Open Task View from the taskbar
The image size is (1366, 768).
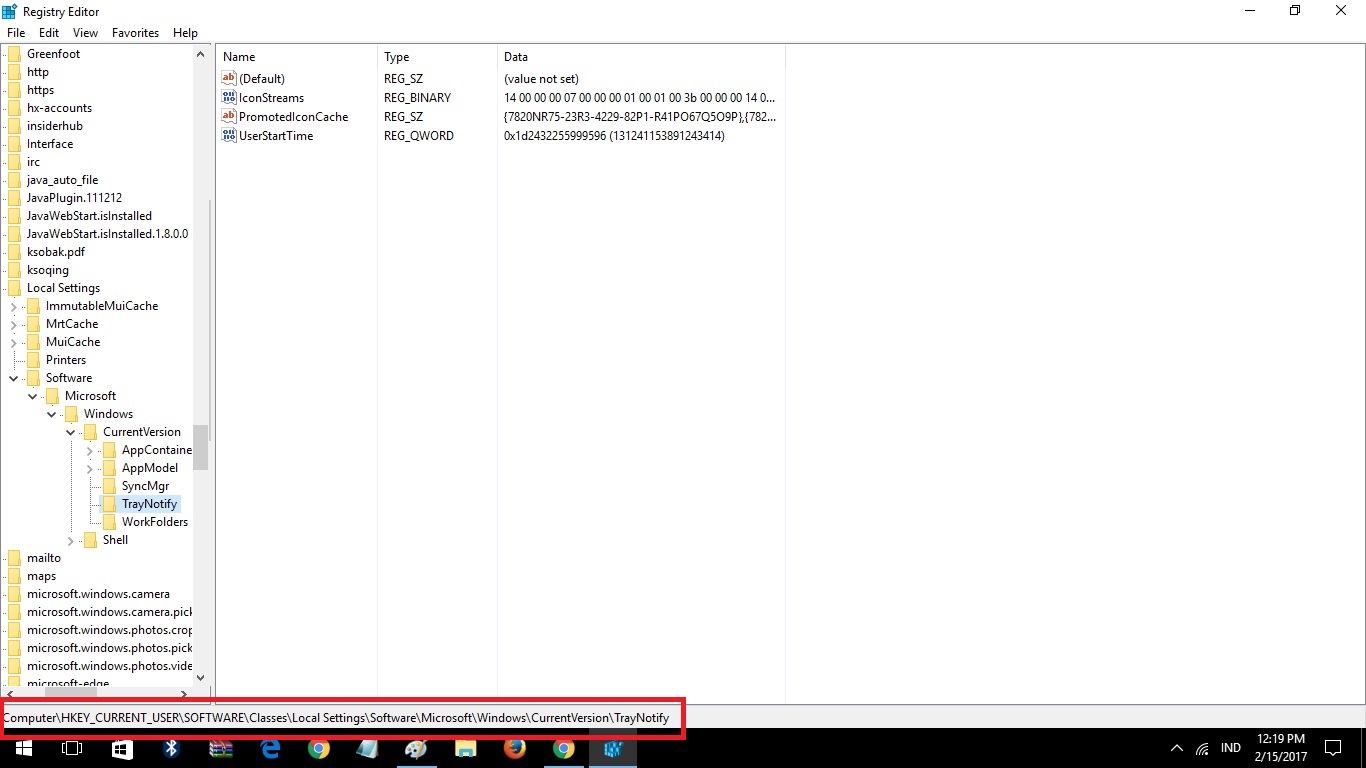click(x=72, y=748)
